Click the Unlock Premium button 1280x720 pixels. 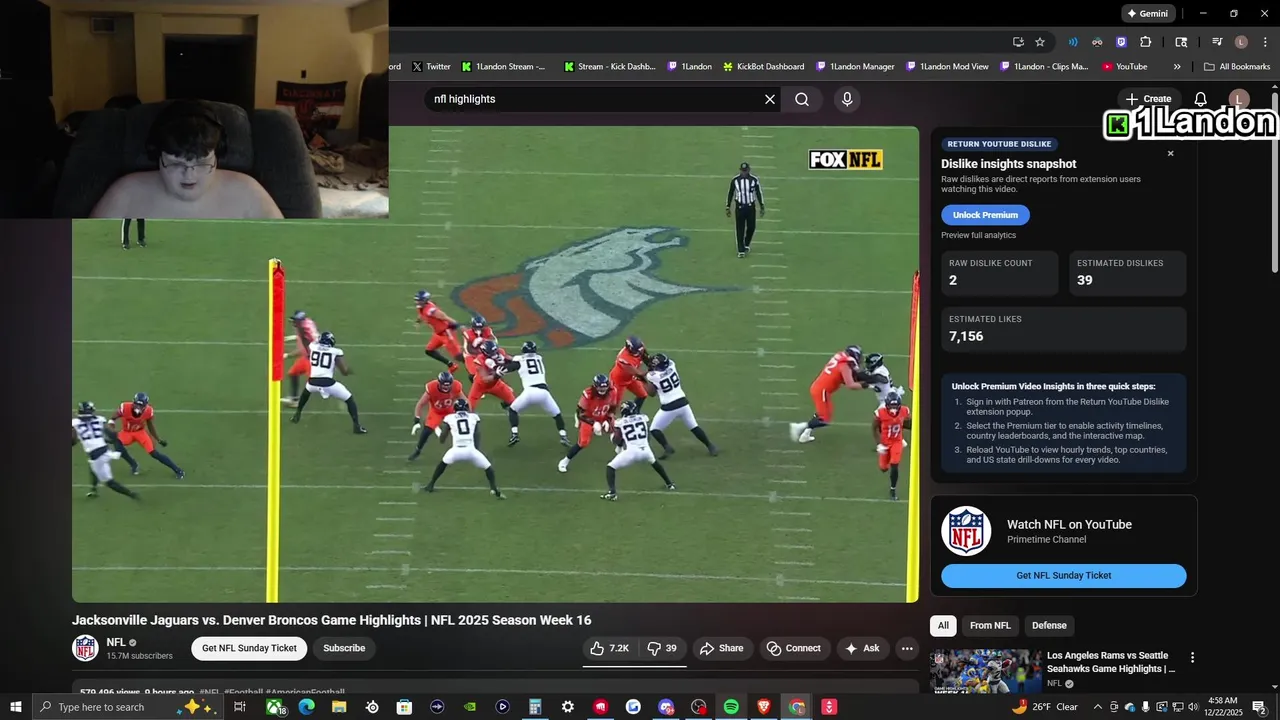[985, 215]
